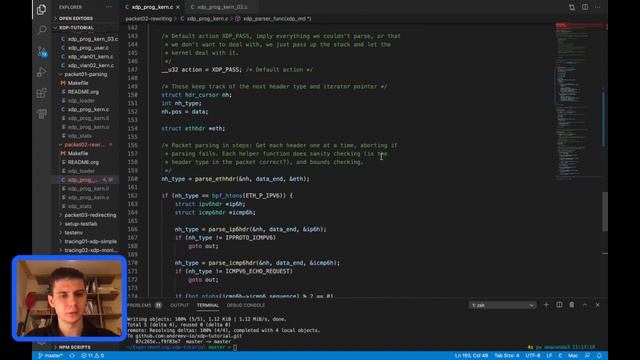This screenshot has height=360, width=640.
Task: Select the Terminal panel tab
Action: [208, 305]
